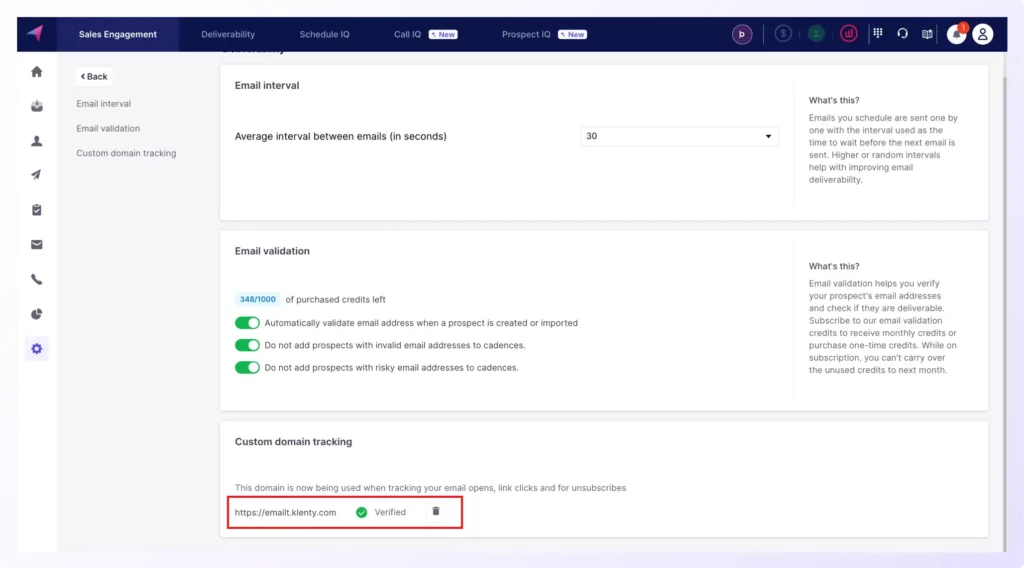Image resolution: width=1024 pixels, height=568 pixels.
Task: Open the Home icon in sidebar
Action: point(37,72)
